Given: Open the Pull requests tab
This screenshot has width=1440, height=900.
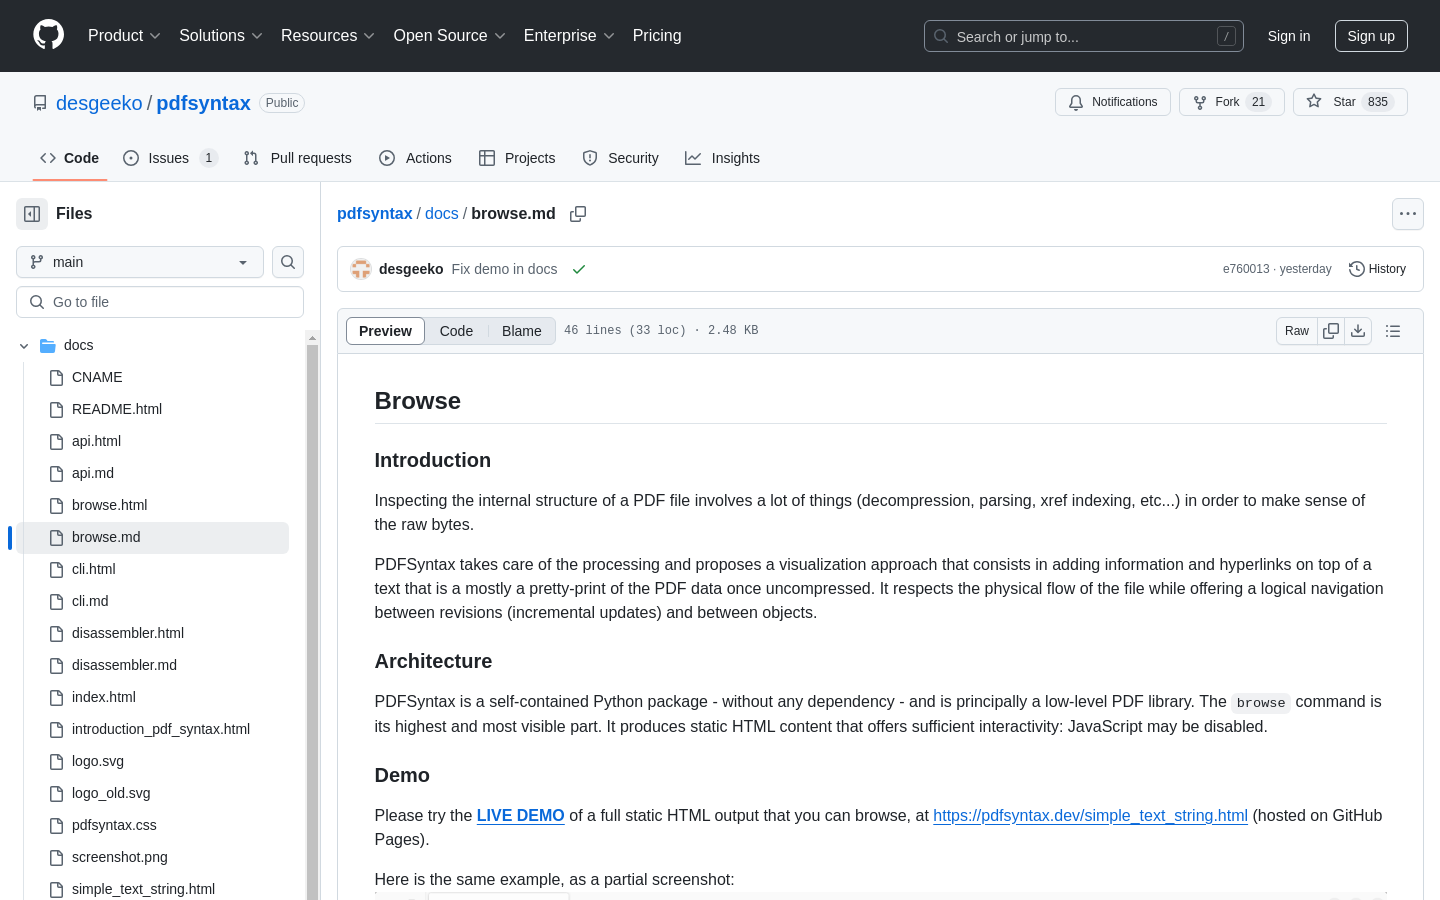Looking at the screenshot, I should point(298,158).
